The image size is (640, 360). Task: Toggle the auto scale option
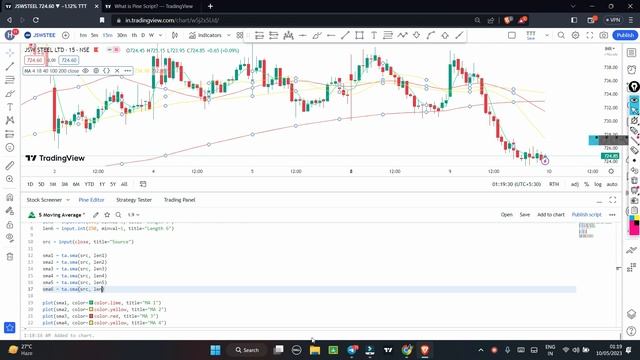coord(612,184)
